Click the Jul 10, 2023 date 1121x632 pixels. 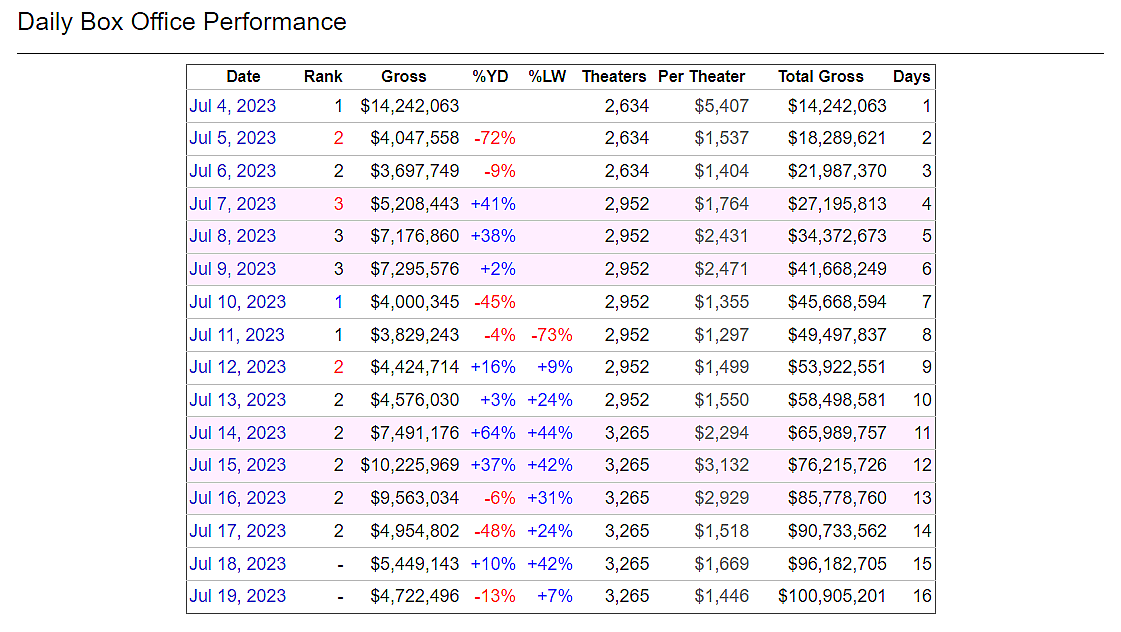(x=237, y=302)
